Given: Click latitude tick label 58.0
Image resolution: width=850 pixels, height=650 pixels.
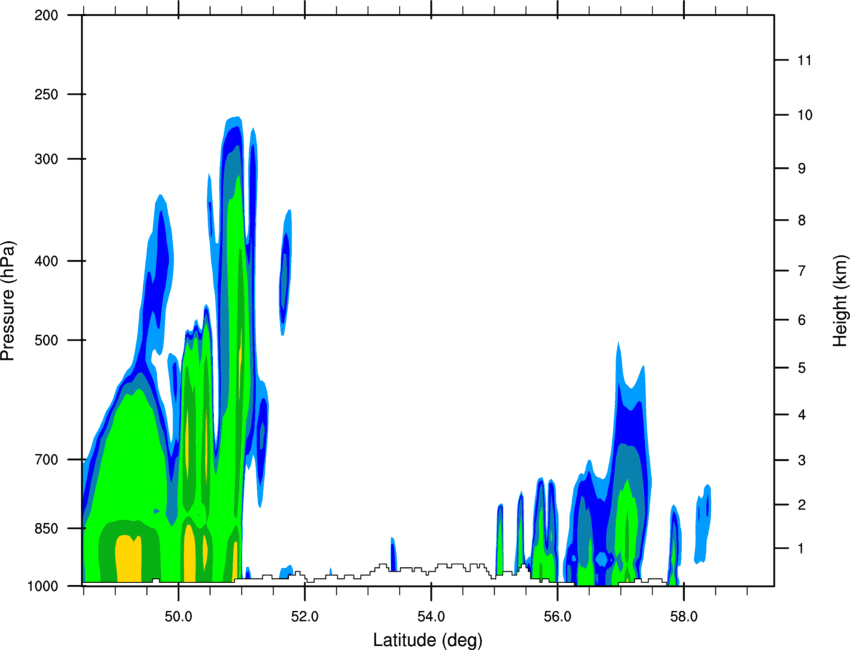Looking at the screenshot, I should [684, 617].
